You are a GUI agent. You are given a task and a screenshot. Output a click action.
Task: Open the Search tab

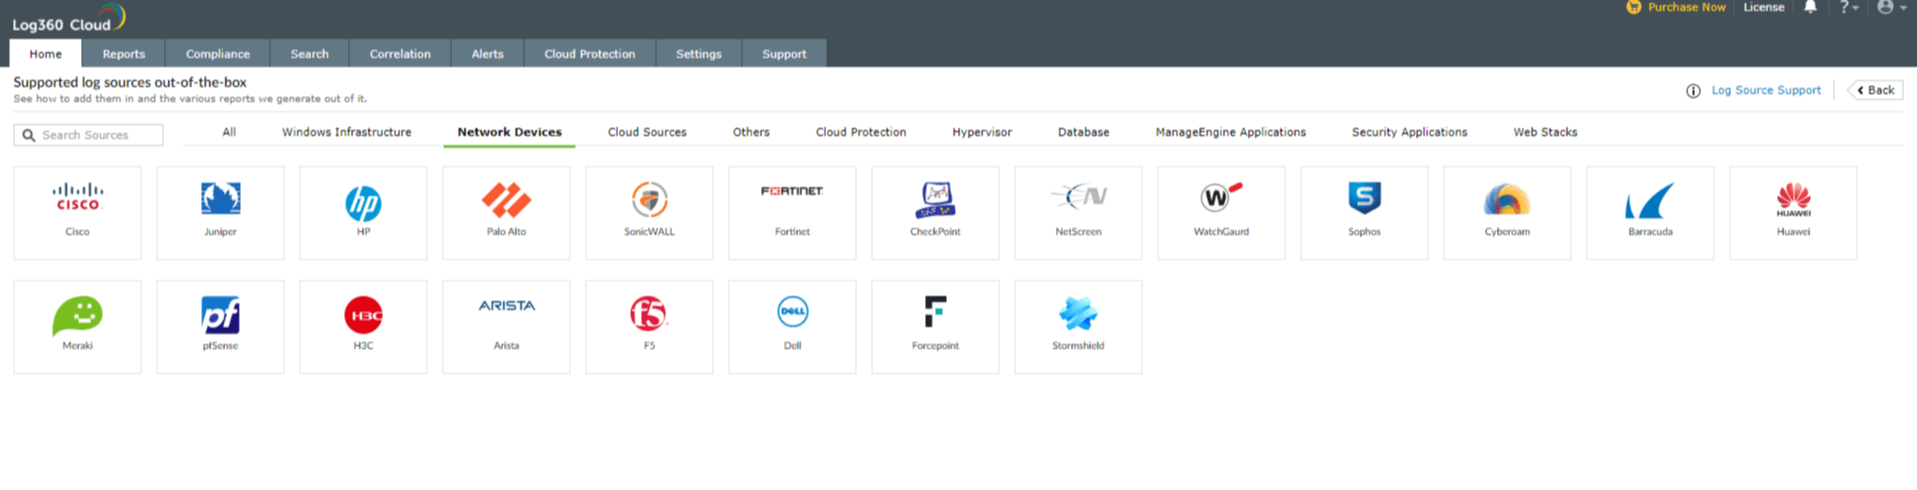pos(310,54)
